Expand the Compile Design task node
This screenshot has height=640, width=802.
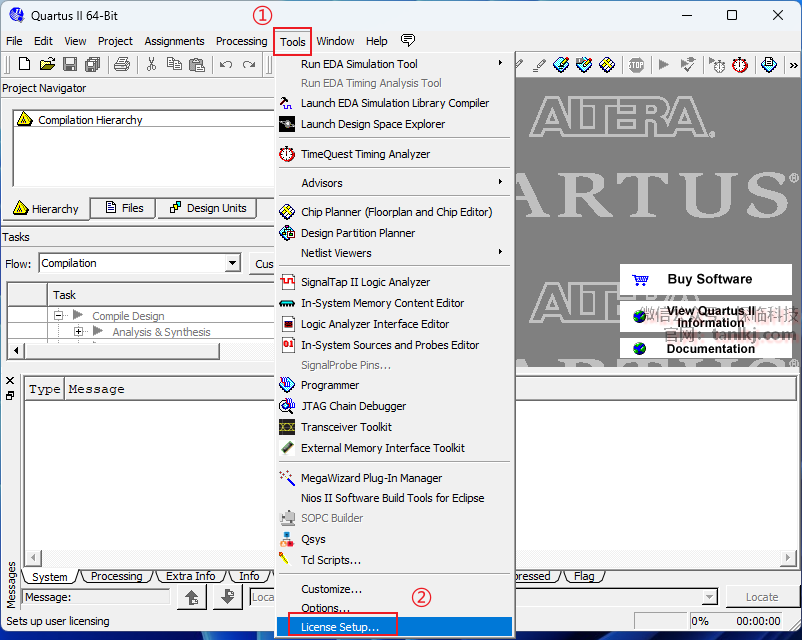click(x=59, y=316)
